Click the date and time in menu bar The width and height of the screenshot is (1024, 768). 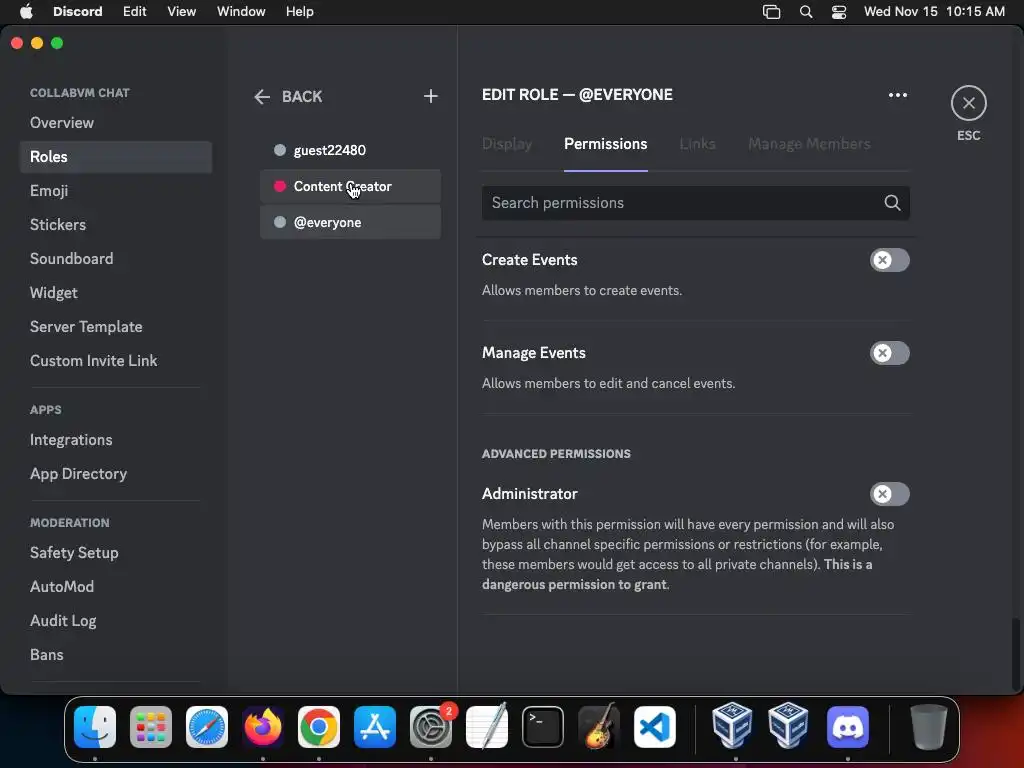point(934,12)
